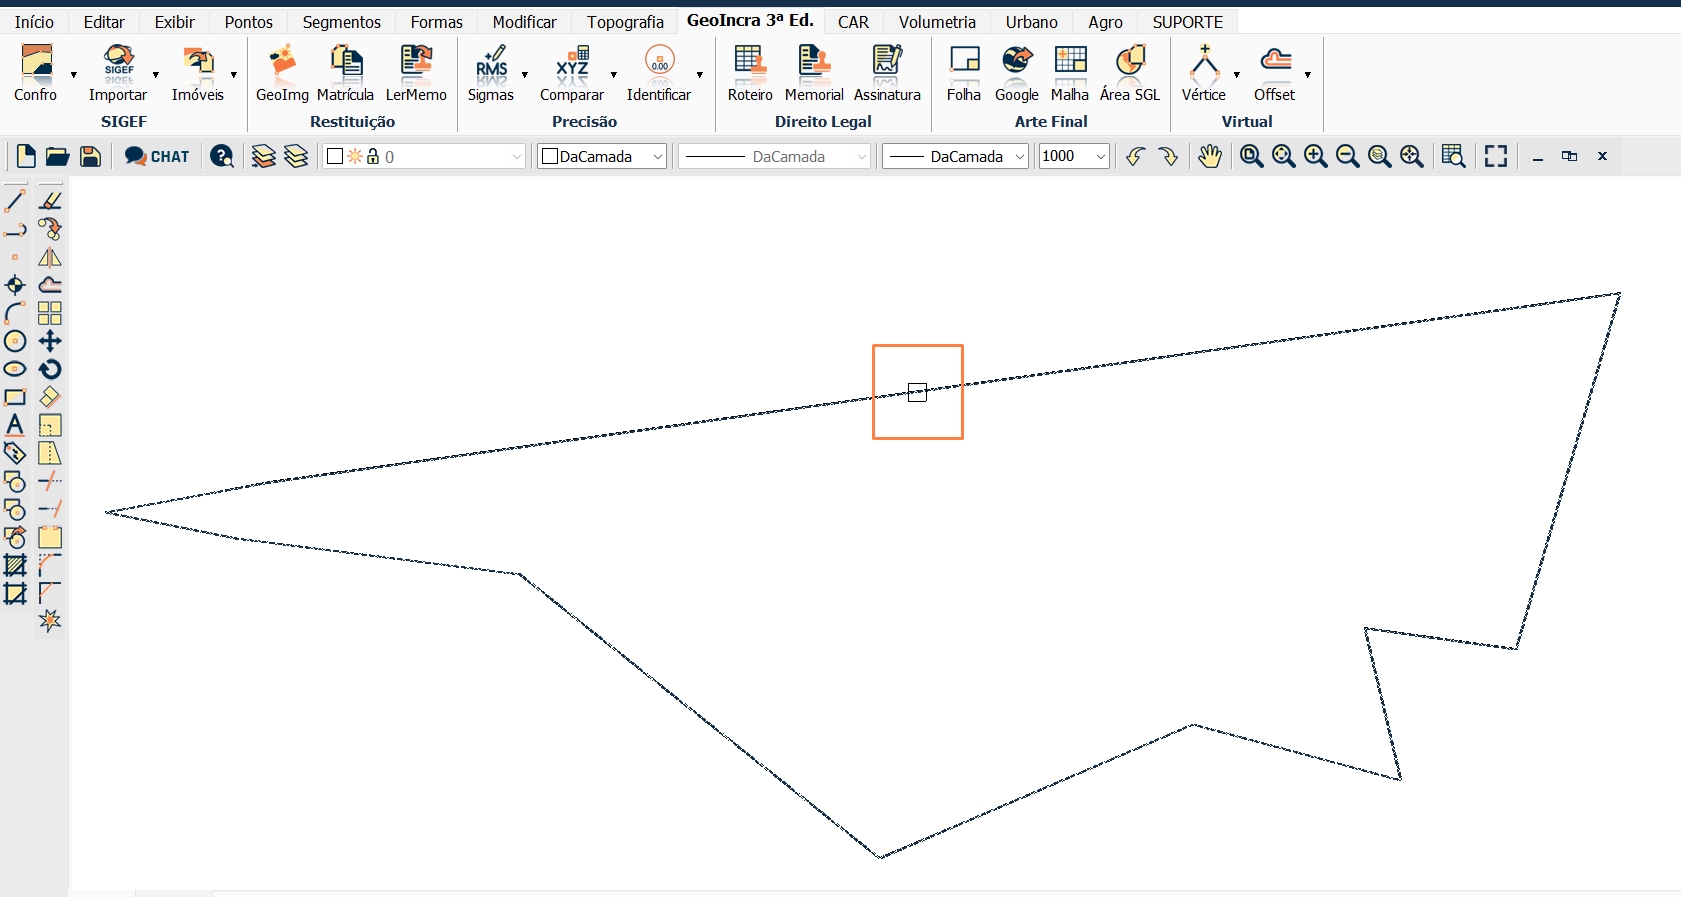Screen dimensions: 1681x897
Task: Select the Array grid tool
Action: point(50,313)
